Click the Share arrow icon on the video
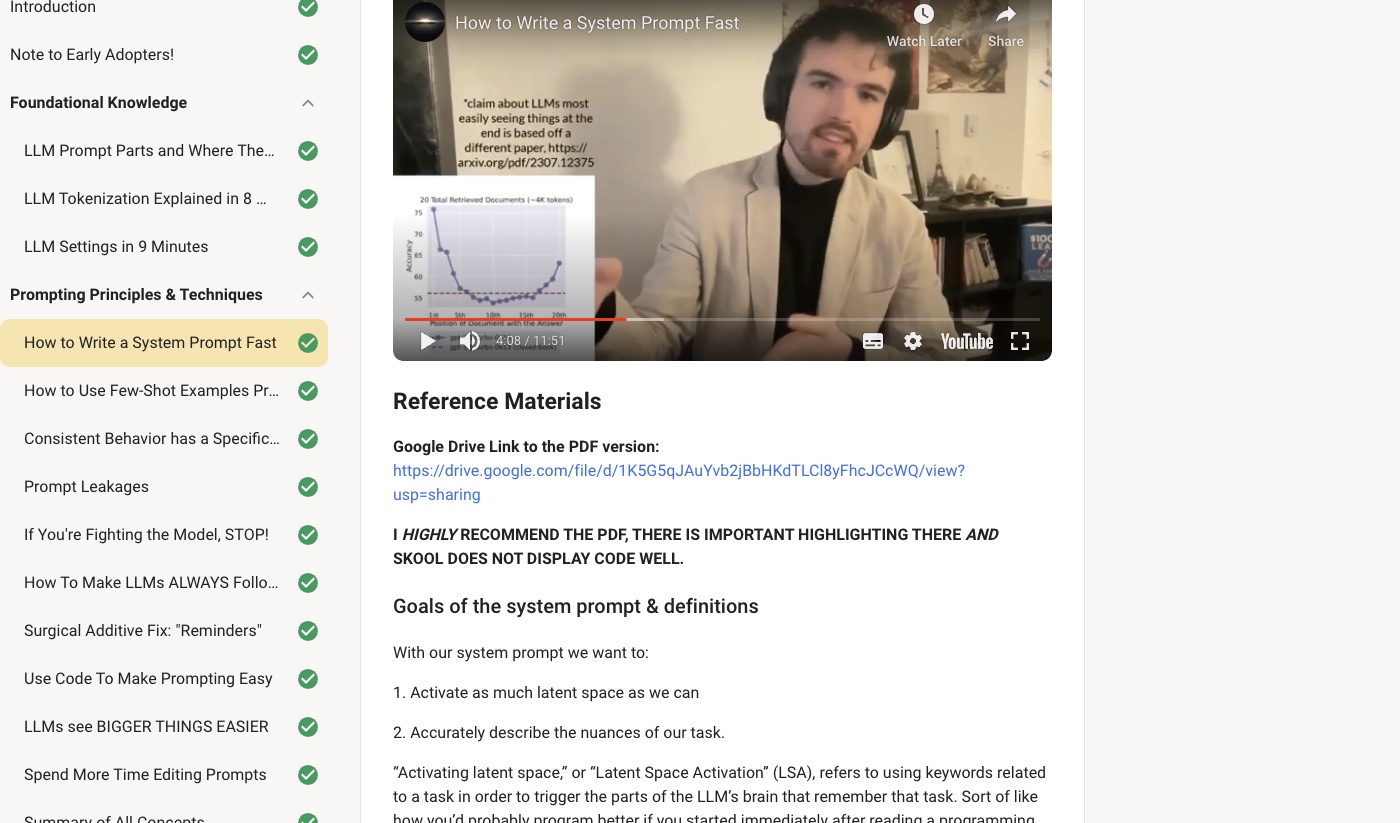 (1006, 14)
